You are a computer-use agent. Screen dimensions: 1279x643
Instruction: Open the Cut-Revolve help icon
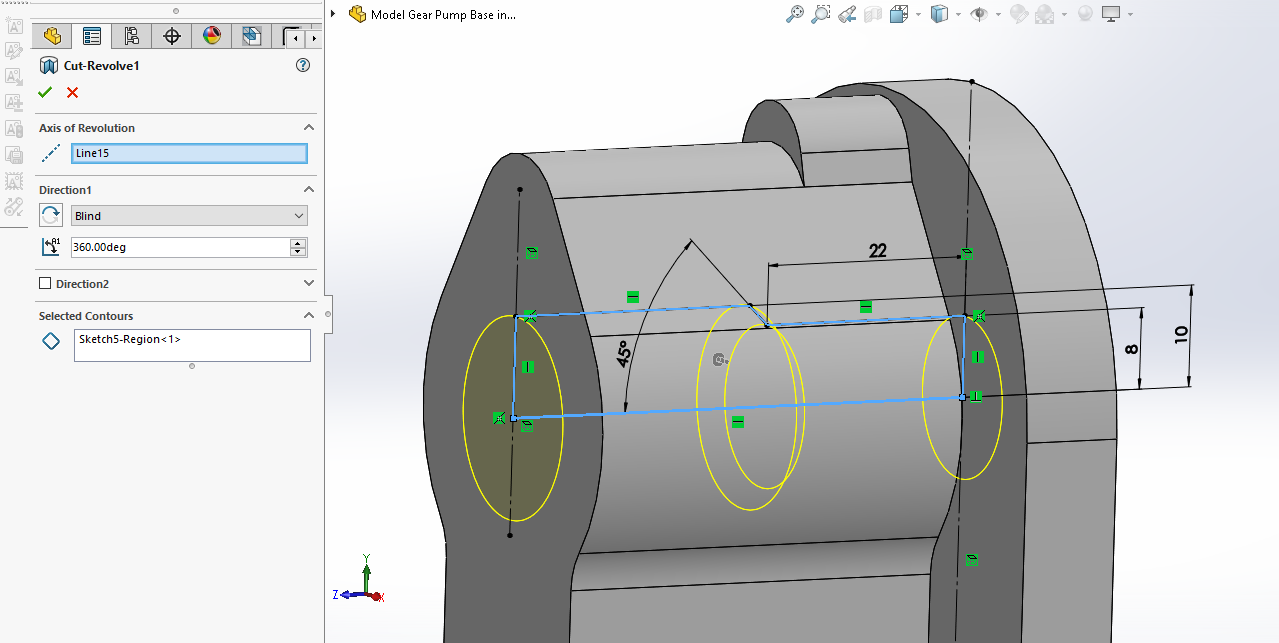pos(303,66)
